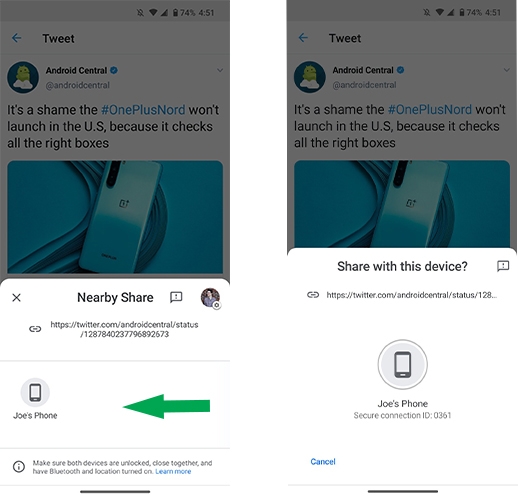
Task: Expand tweet options chevron in right screen
Action: pos(507,70)
